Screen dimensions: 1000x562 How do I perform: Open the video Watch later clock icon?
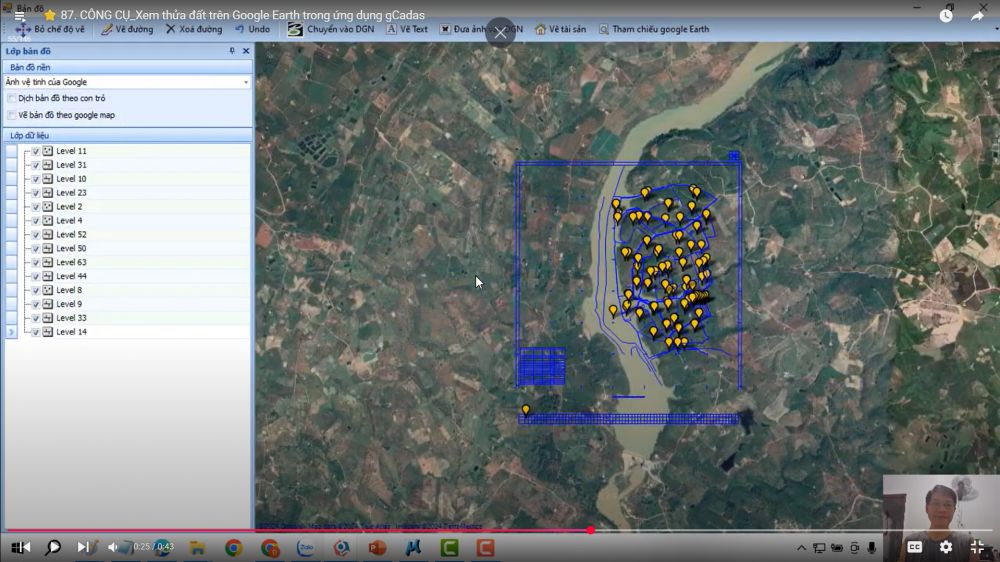point(946,15)
